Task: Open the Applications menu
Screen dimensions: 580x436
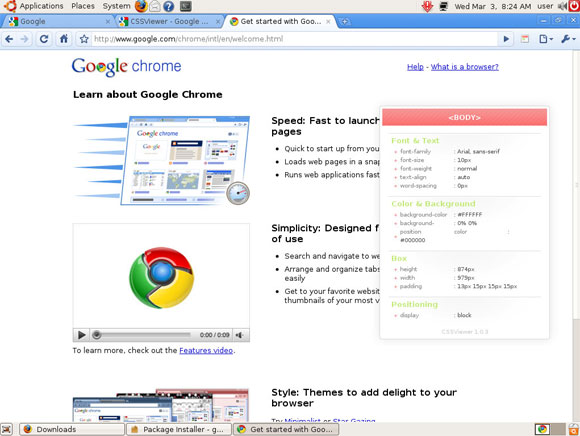Action: (41, 6)
